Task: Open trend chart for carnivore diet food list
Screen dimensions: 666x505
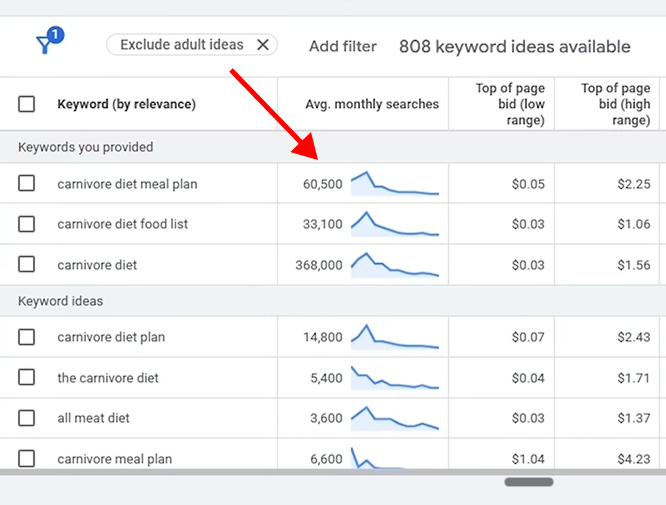Action: pyautogui.click(x=395, y=224)
